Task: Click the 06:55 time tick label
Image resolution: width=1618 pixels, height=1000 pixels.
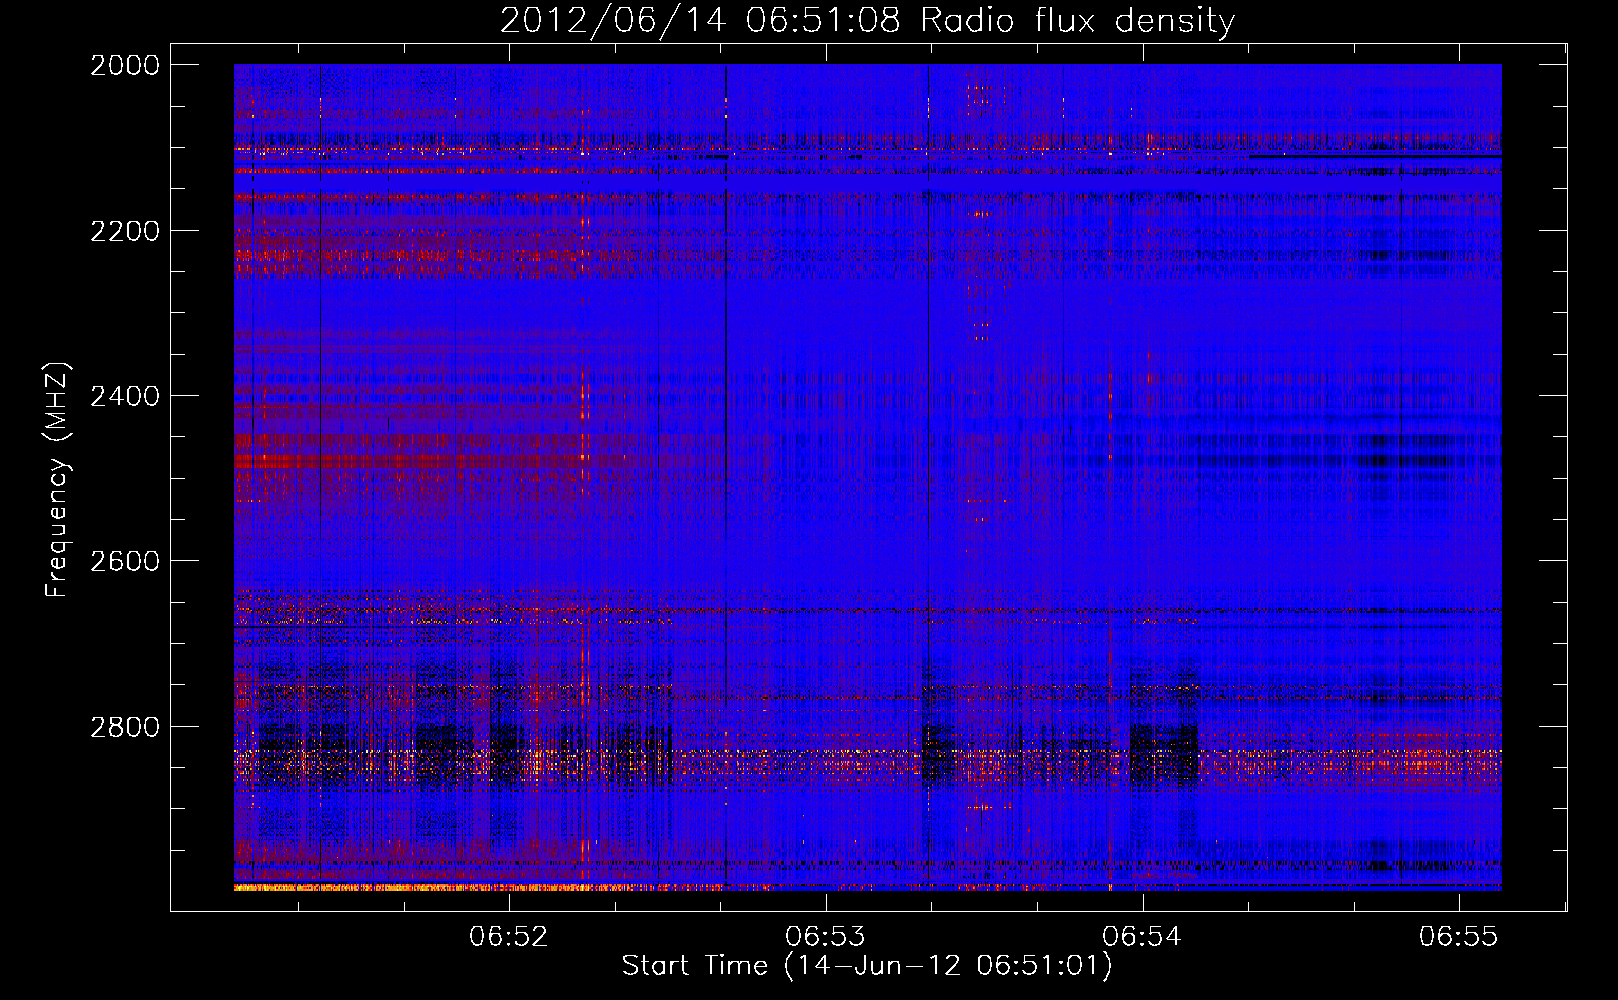Action: coord(1459,936)
